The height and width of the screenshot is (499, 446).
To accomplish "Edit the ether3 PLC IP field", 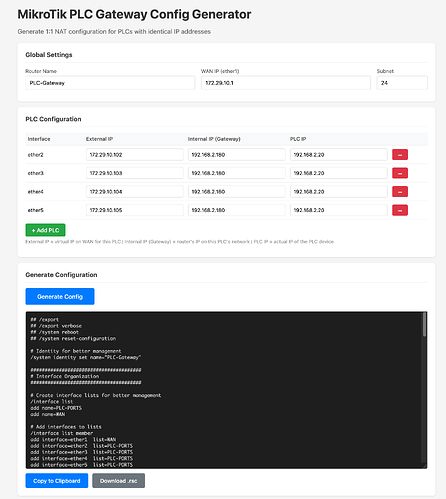I will [339, 173].
